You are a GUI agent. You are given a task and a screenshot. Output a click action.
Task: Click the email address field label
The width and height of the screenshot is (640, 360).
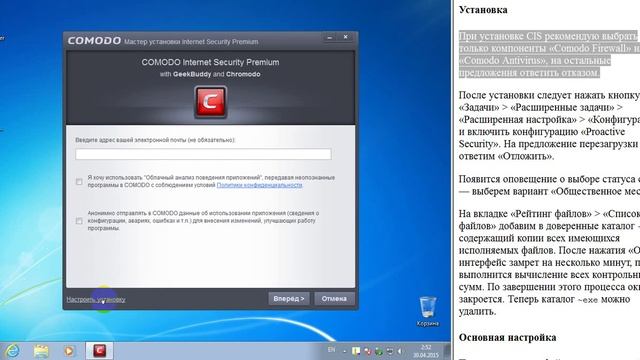pyautogui.click(x=155, y=140)
